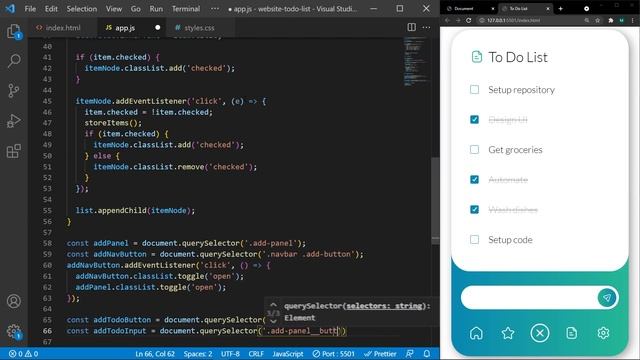The width and height of the screenshot is (640, 360).
Task: Click Port : 5501 Live Server status
Action: [333, 354]
